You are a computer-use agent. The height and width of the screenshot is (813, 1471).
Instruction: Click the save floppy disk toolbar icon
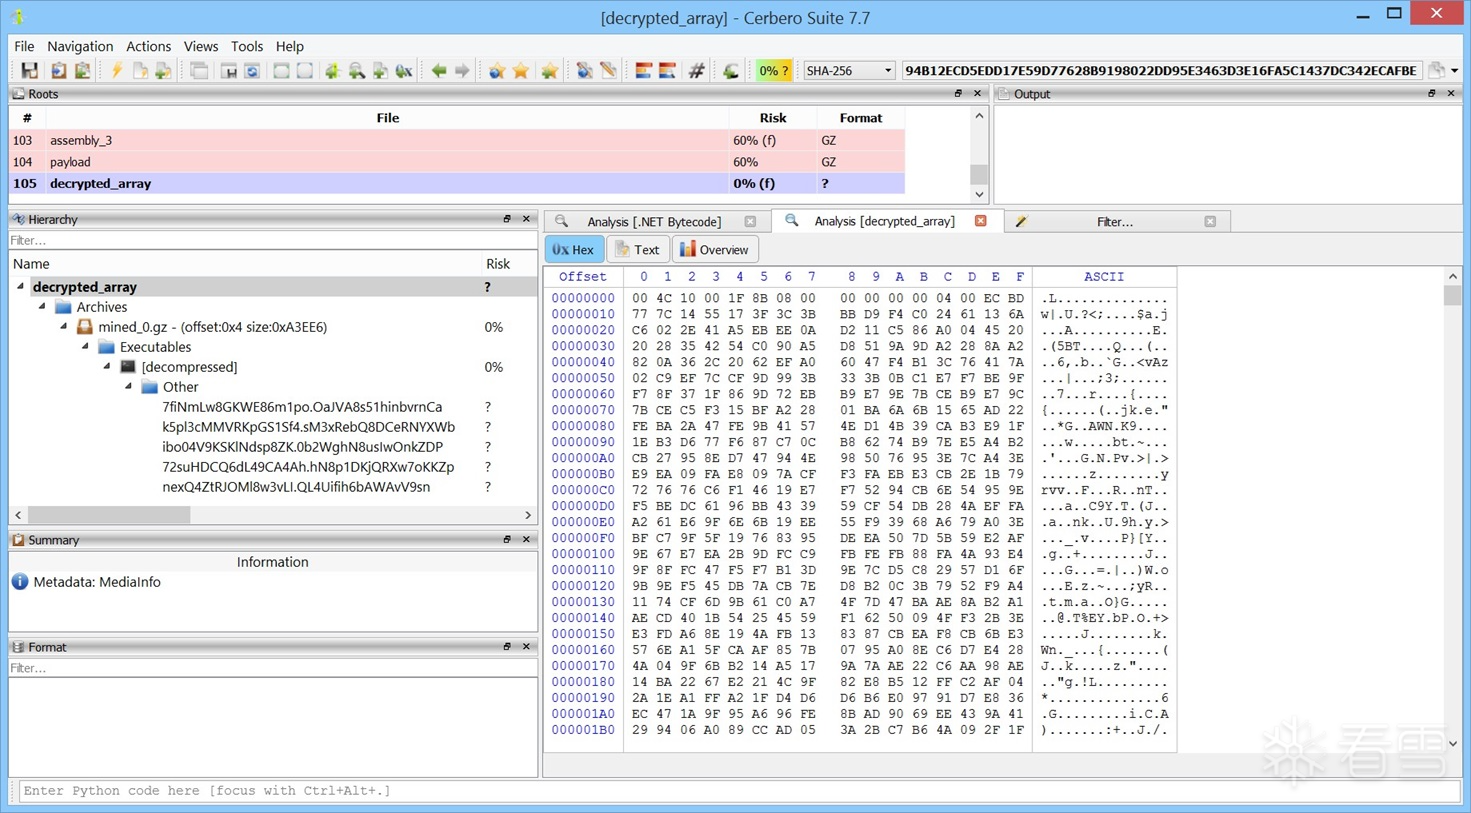29,71
